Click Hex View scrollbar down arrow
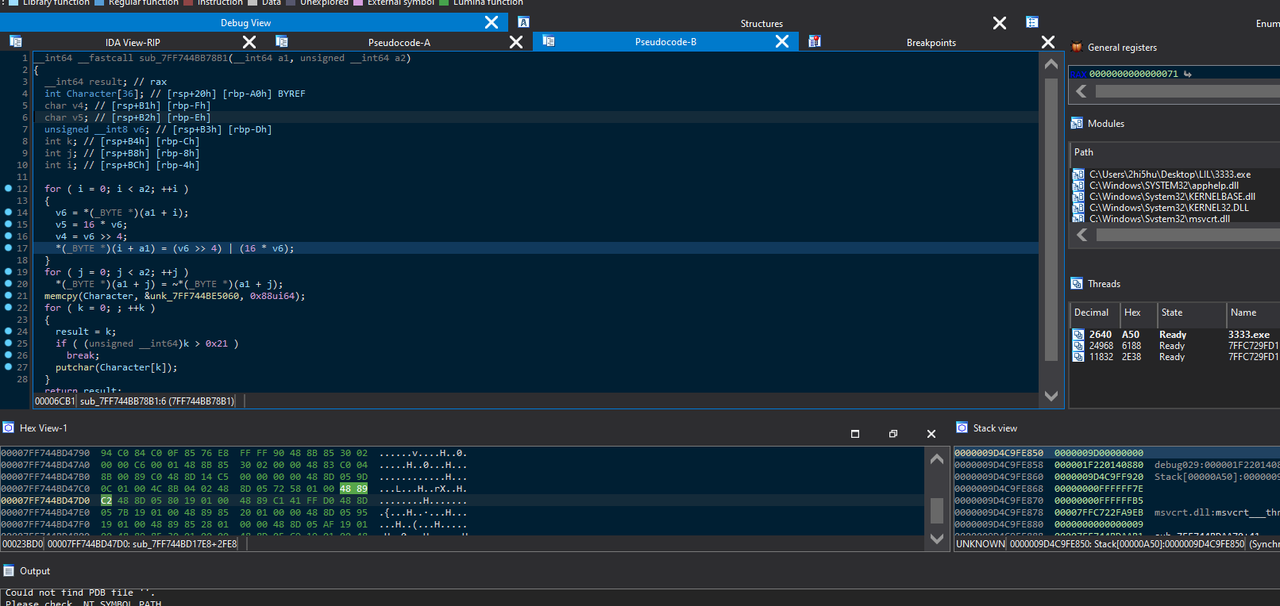 937,538
